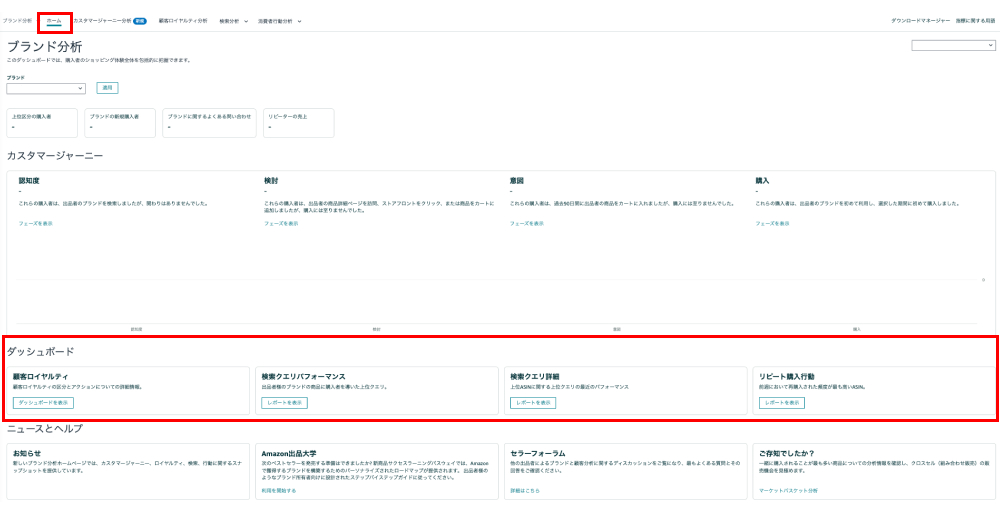Click the 検討 heading text
The height and width of the screenshot is (514, 1000).
[x=271, y=181]
